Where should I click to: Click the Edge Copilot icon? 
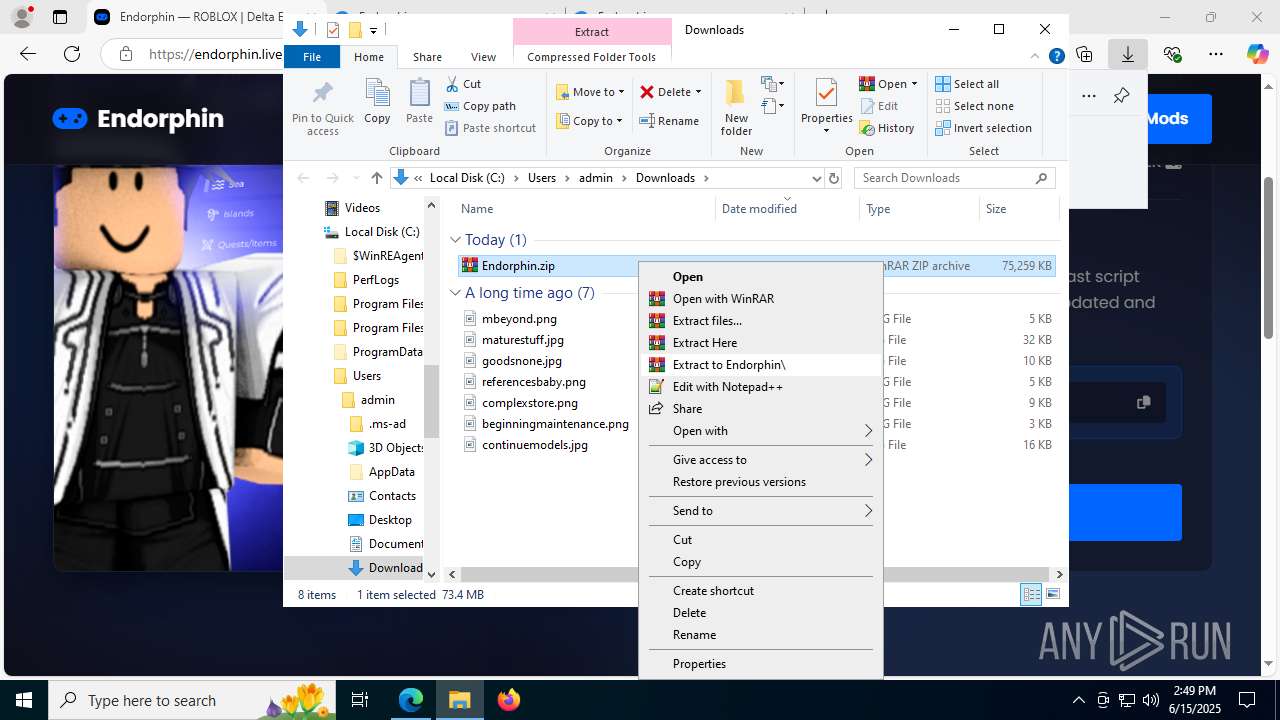[x=1257, y=54]
